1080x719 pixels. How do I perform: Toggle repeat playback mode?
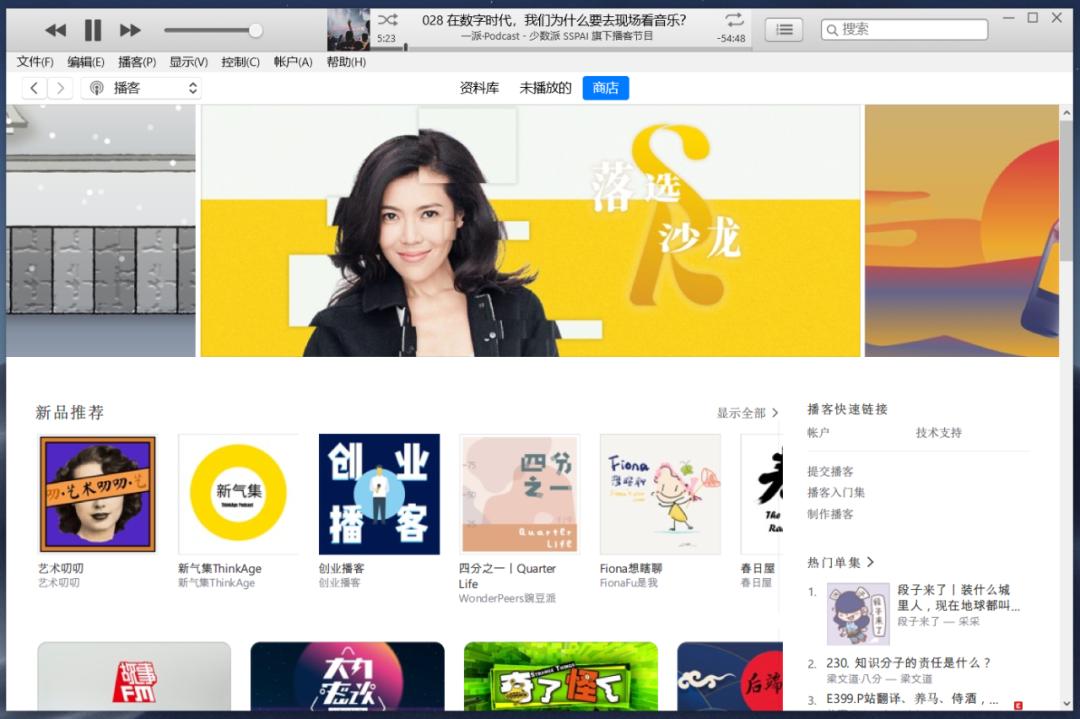point(733,20)
